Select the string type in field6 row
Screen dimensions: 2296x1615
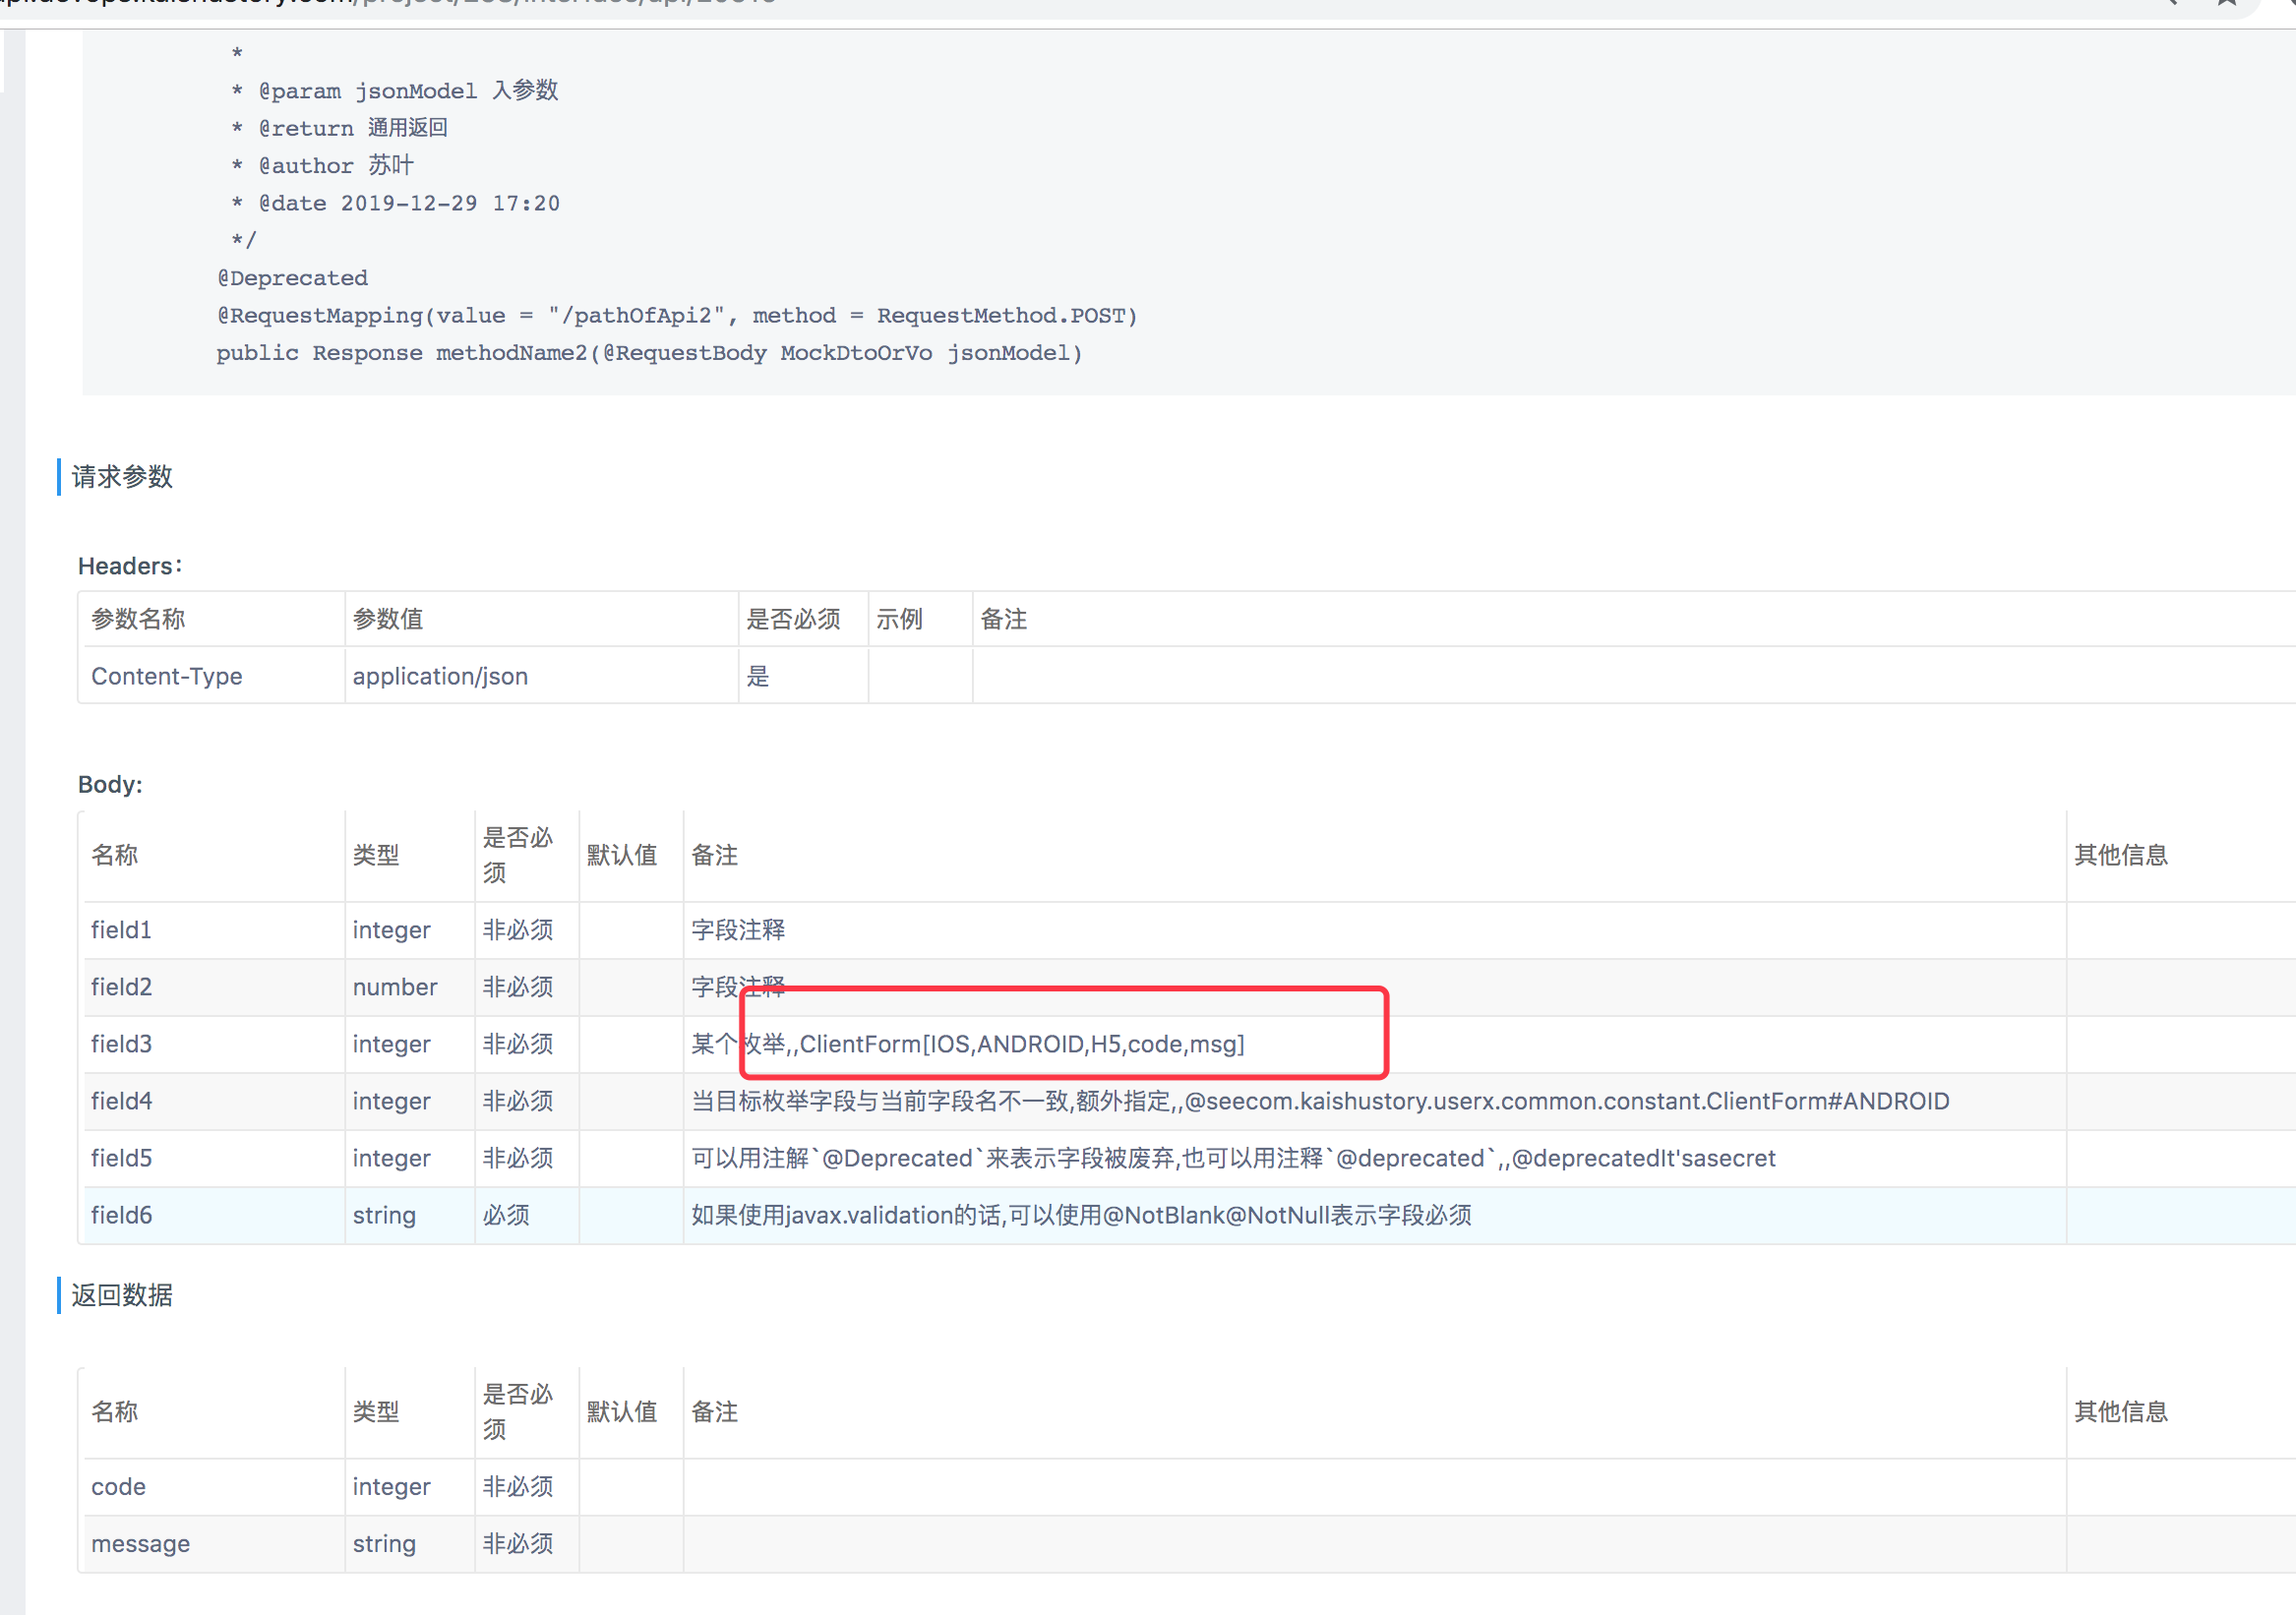[x=384, y=1215]
